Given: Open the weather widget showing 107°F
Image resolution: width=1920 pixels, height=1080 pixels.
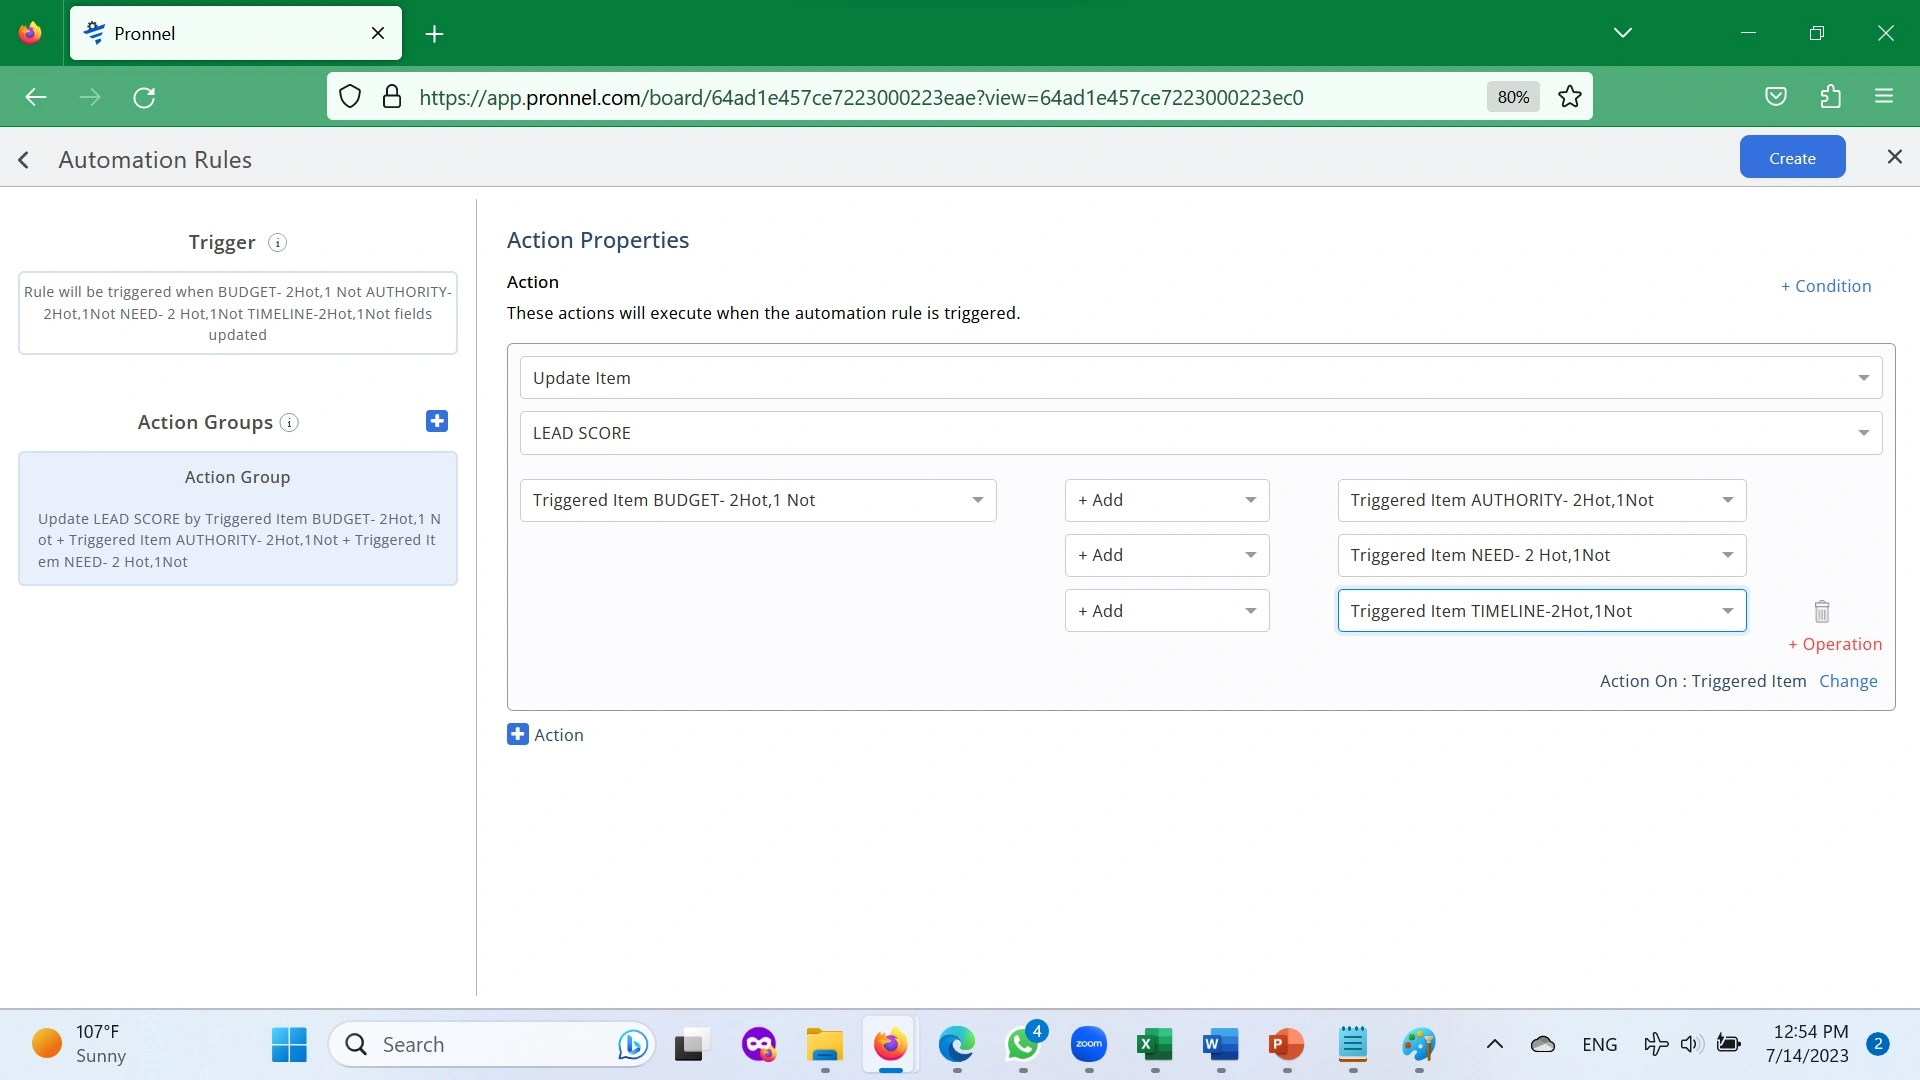Looking at the screenshot, I should (80, 1045).
